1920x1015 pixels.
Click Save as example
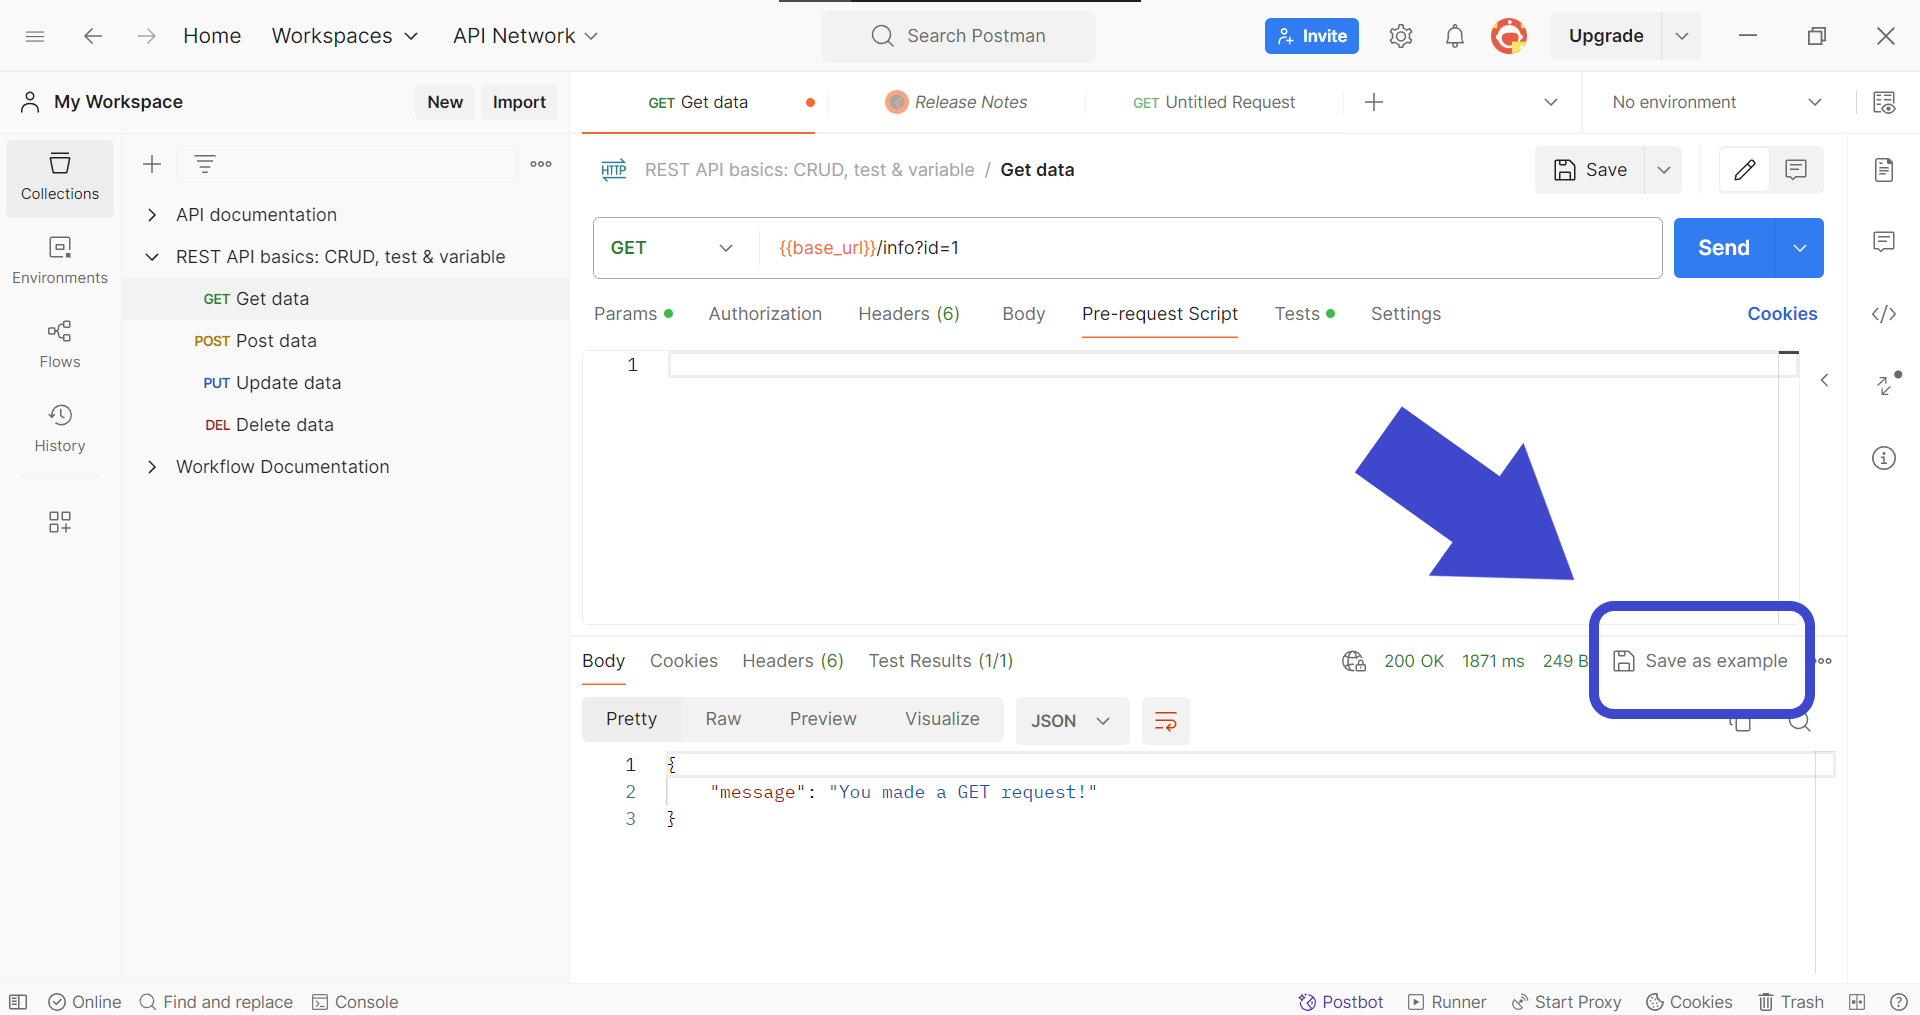1701,661
